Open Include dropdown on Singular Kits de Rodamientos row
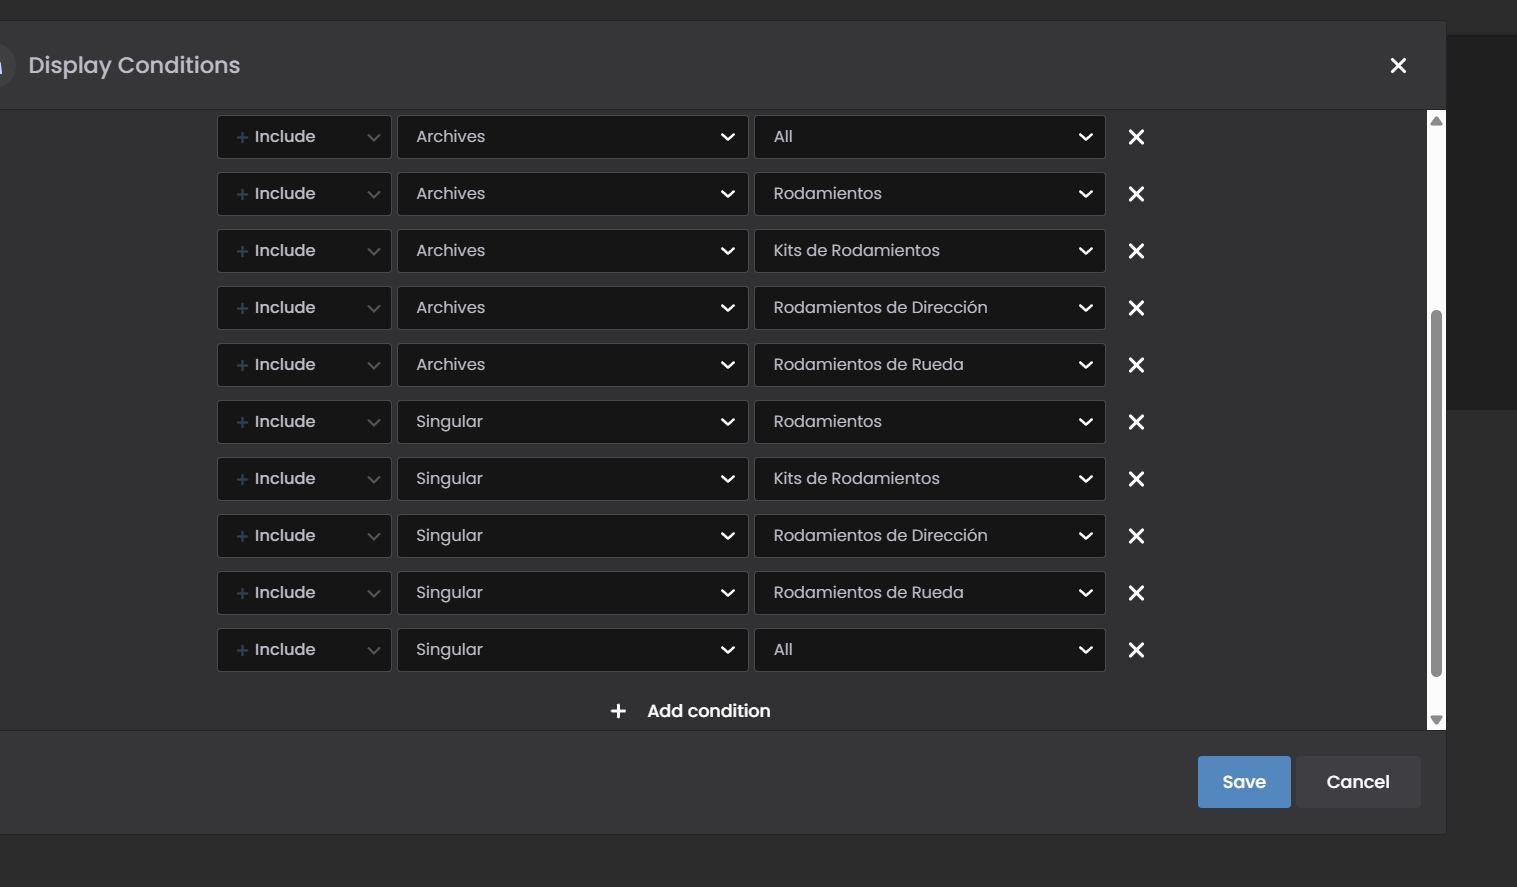 [304, 479]
